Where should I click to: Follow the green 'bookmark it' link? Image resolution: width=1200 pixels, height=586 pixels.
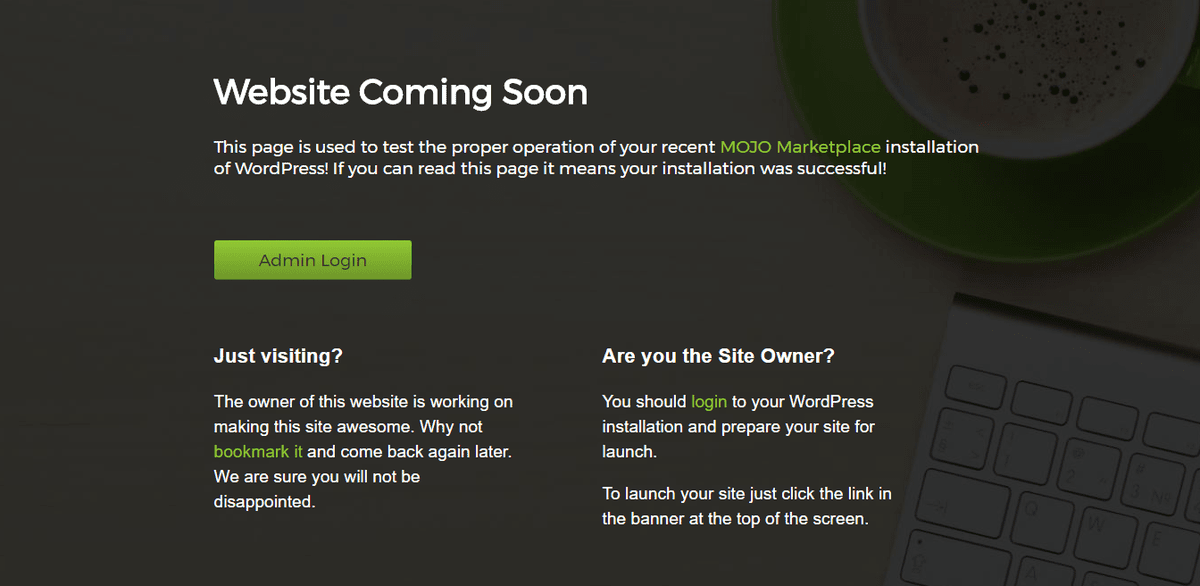(x=258, y=451)
